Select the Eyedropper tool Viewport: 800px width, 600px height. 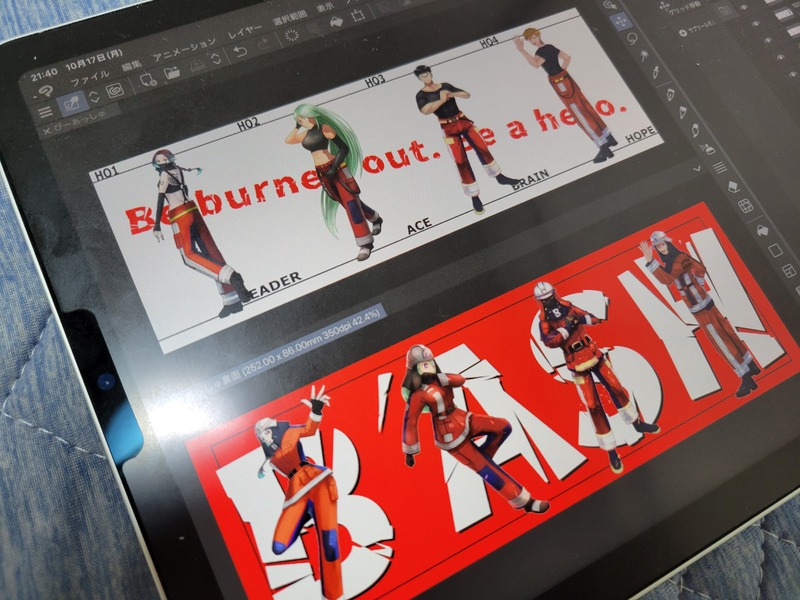656,73
